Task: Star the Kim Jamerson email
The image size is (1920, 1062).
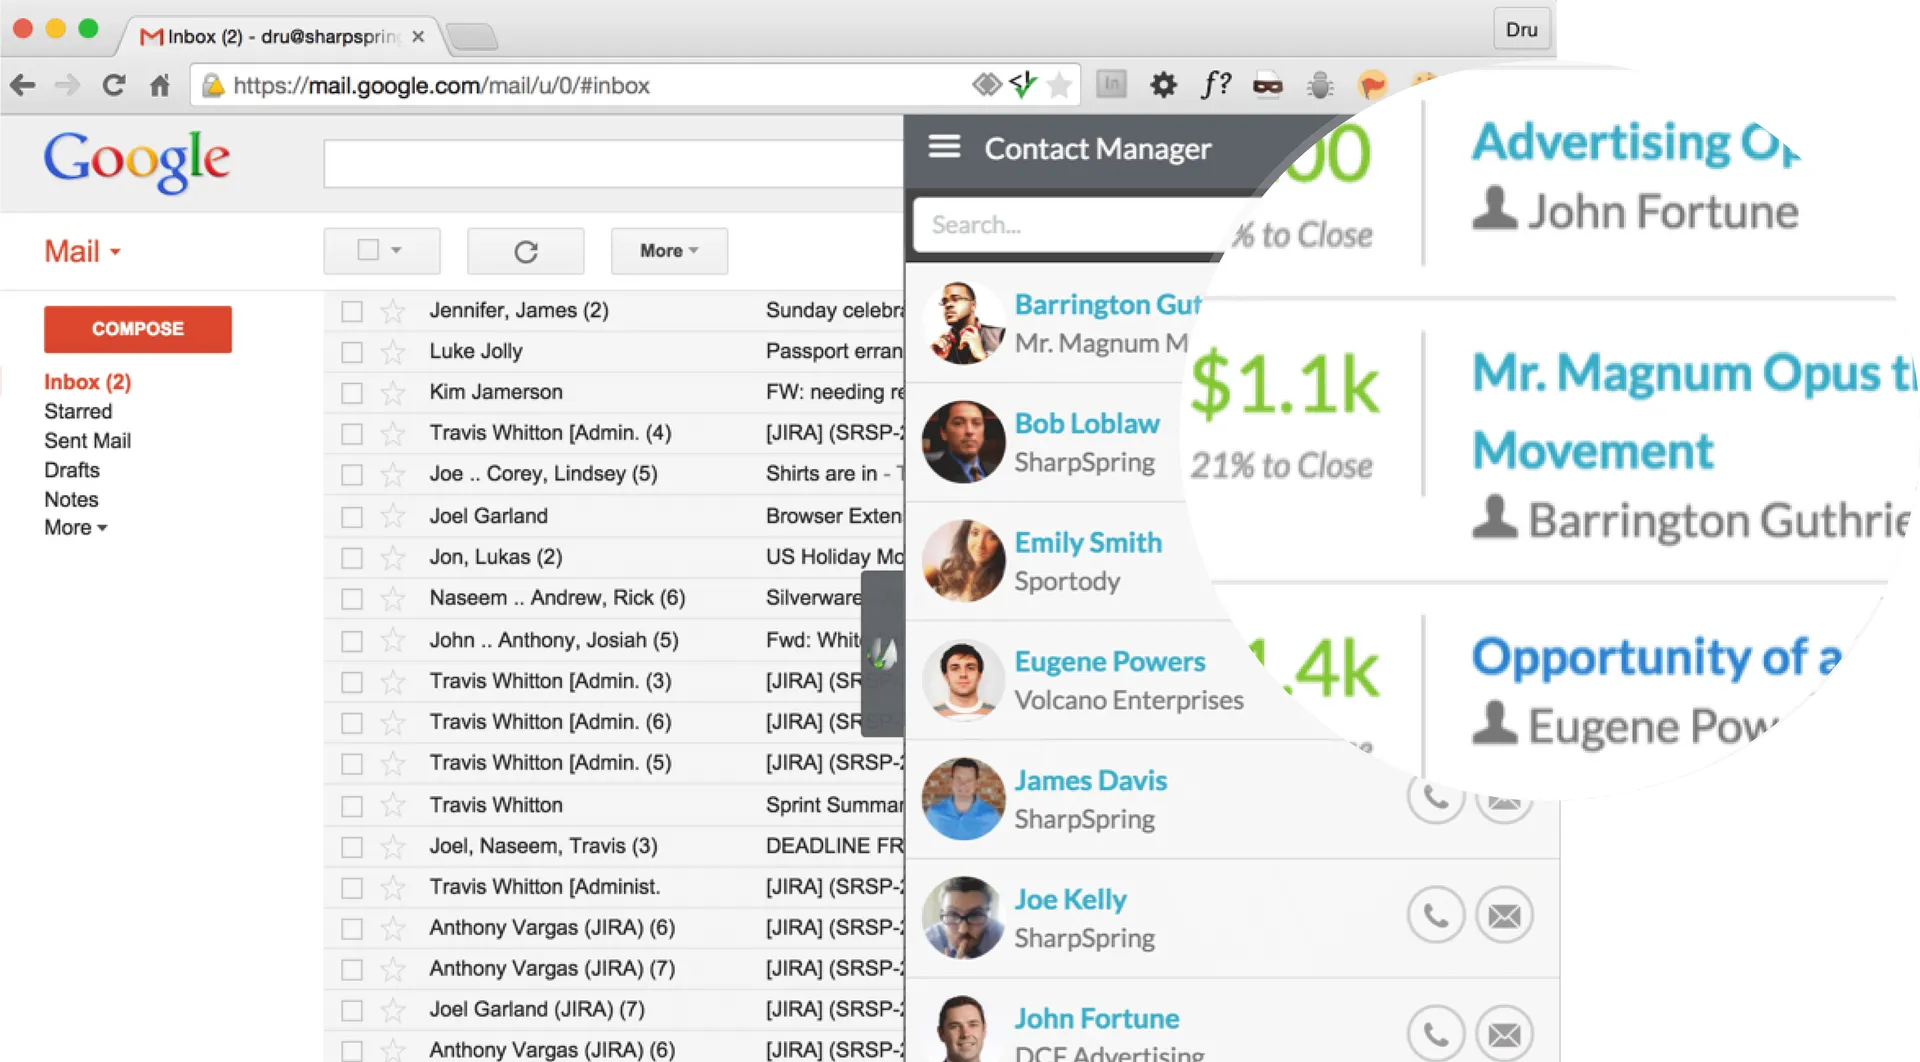Action: point(393,393)
